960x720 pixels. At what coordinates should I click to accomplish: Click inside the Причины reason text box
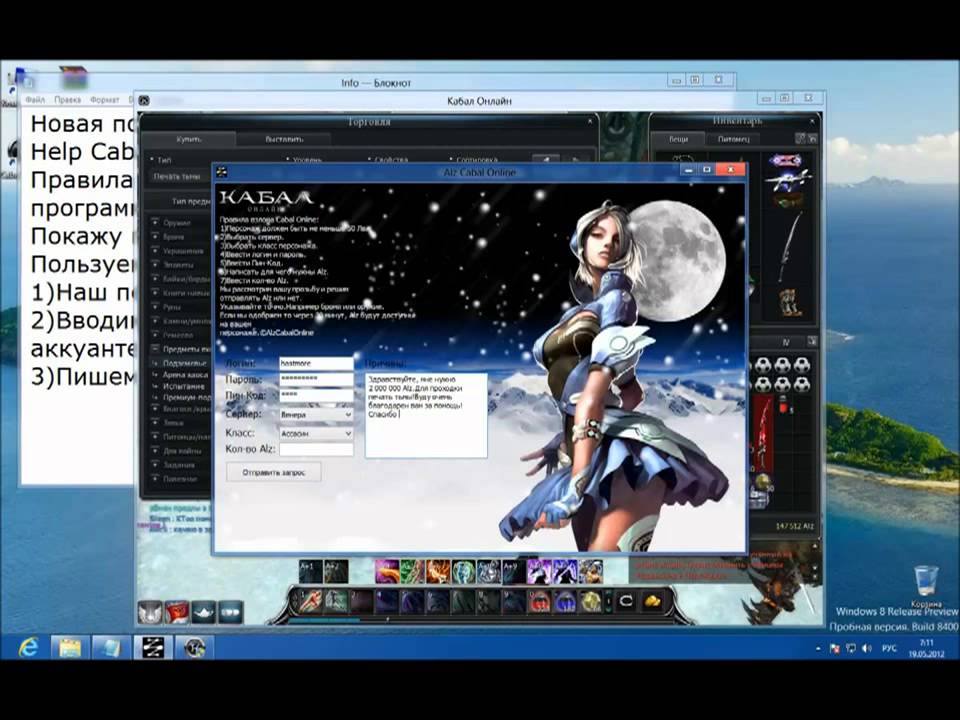coord(426,414)
